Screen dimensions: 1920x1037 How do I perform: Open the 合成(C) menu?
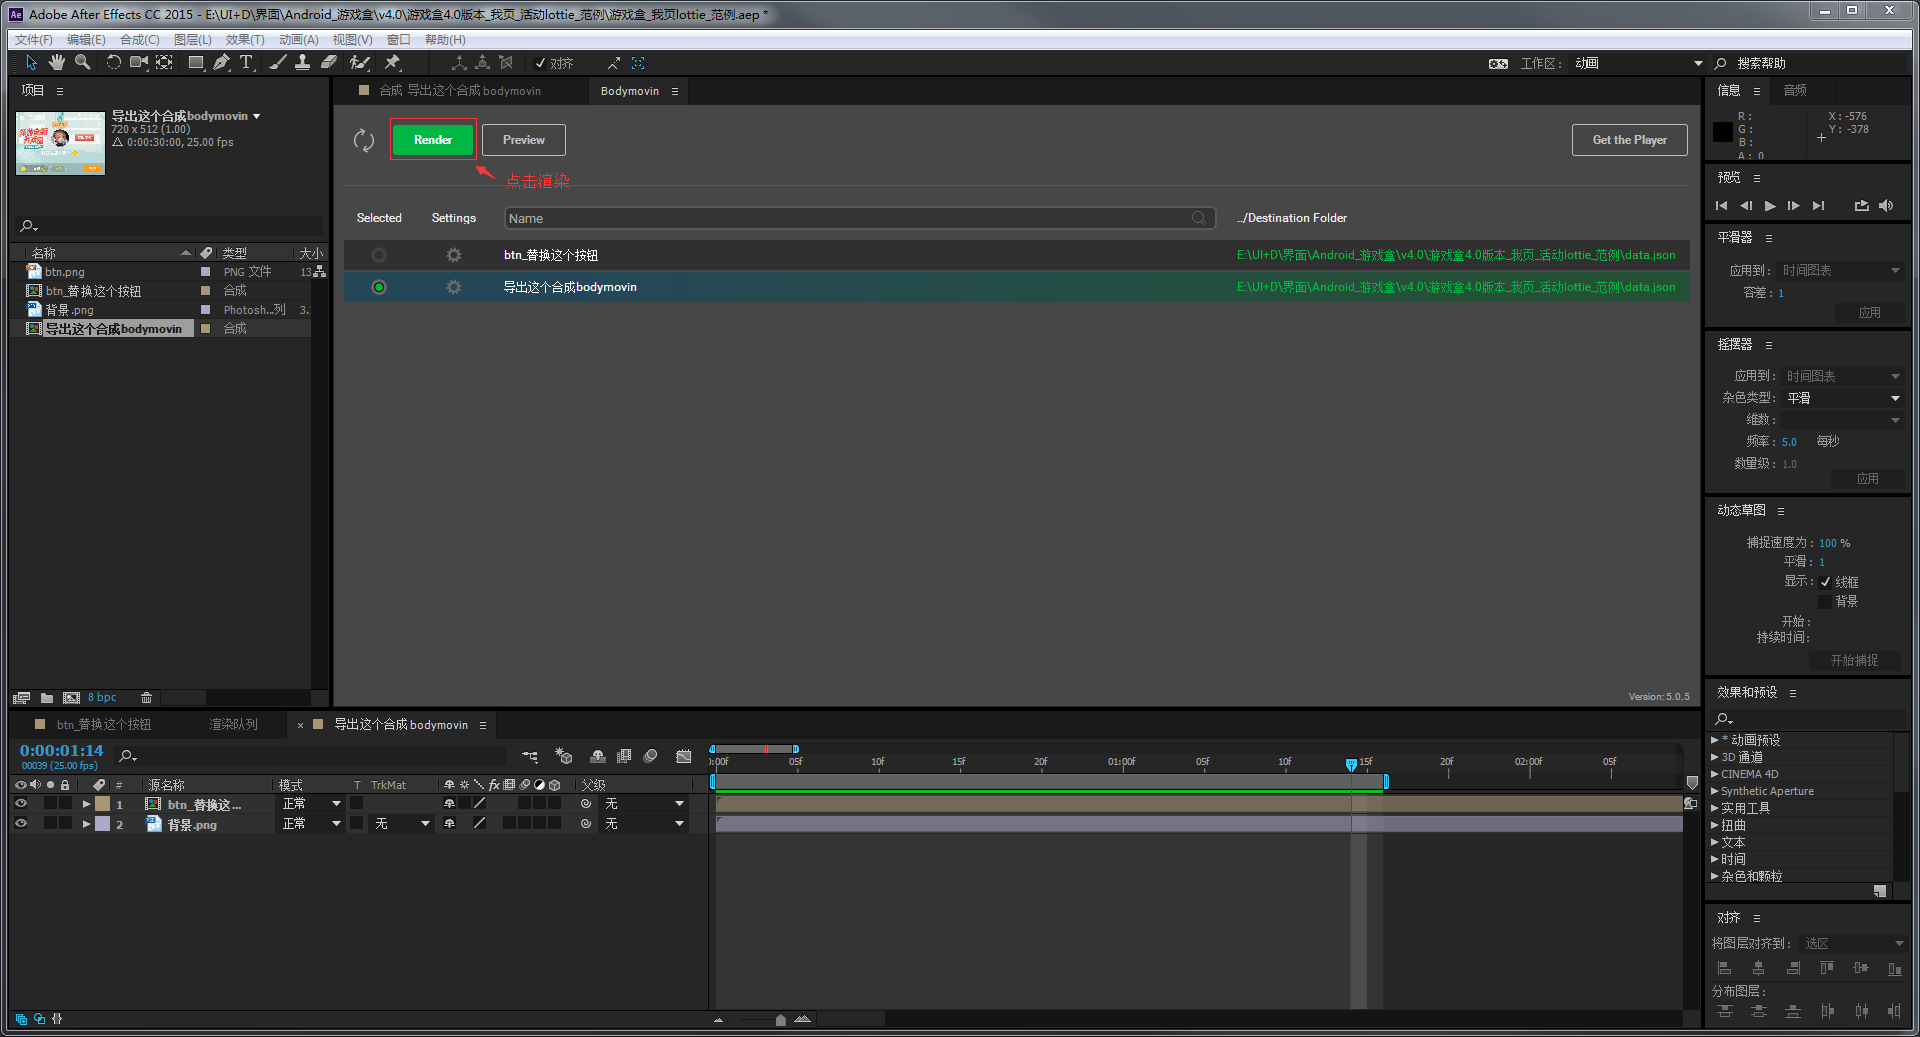coord(140,40)
